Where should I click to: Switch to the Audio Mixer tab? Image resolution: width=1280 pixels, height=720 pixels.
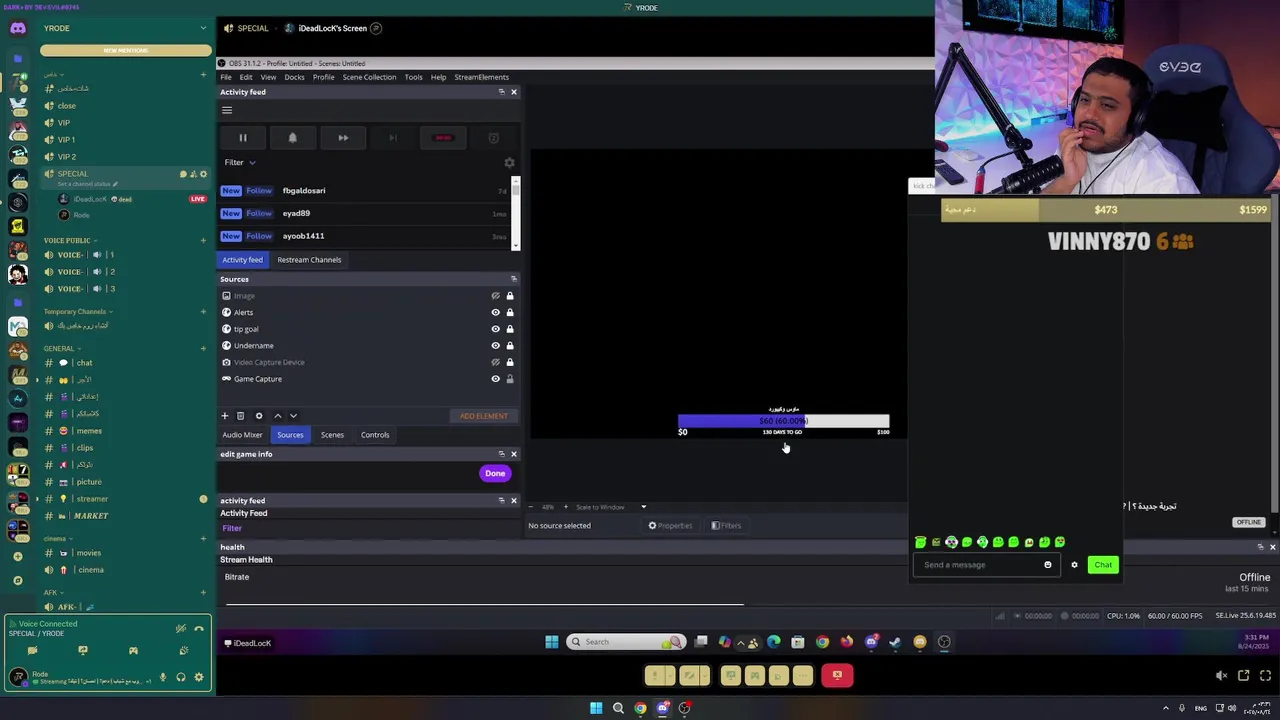coord(242,435)
